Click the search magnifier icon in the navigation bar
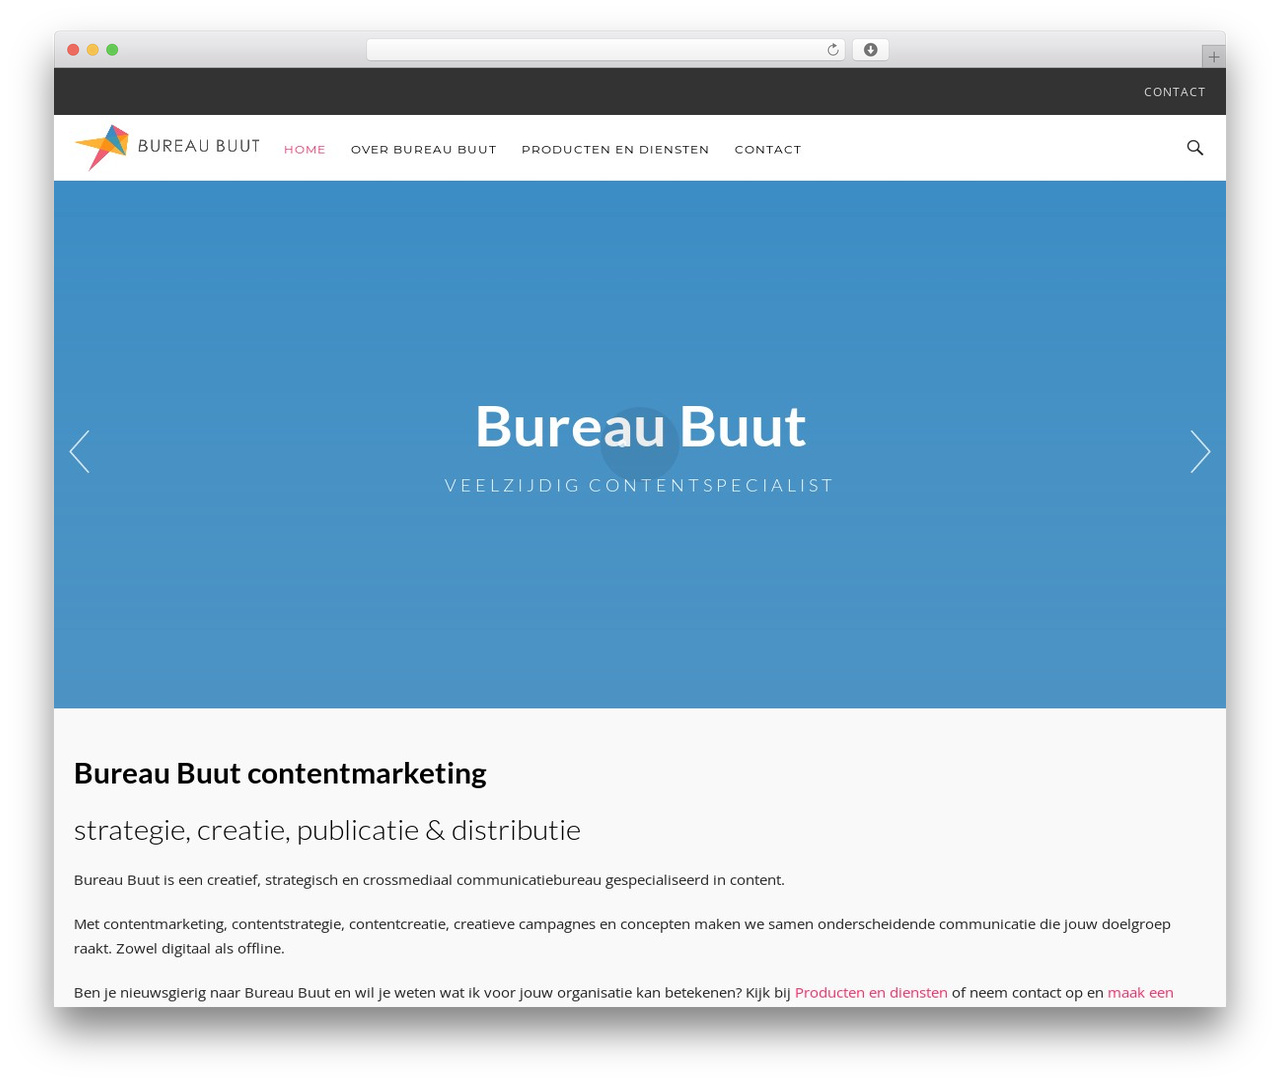The width and height of the screenshot is (1280, 1084). (x=1195, y=148)
